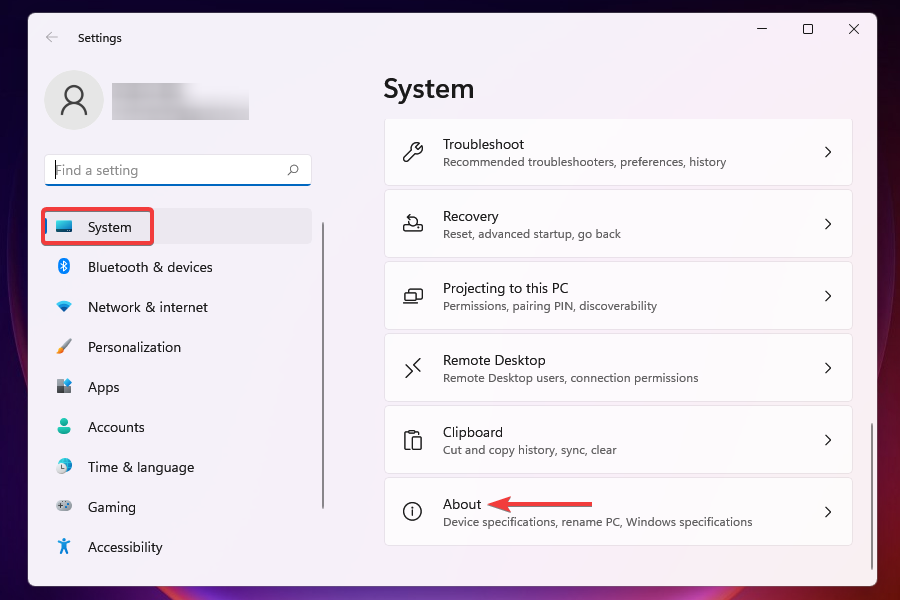Screen dimensions: 900x600
Task: Click the Apps icon in the sidebar
Action: [x=64, y=387]
